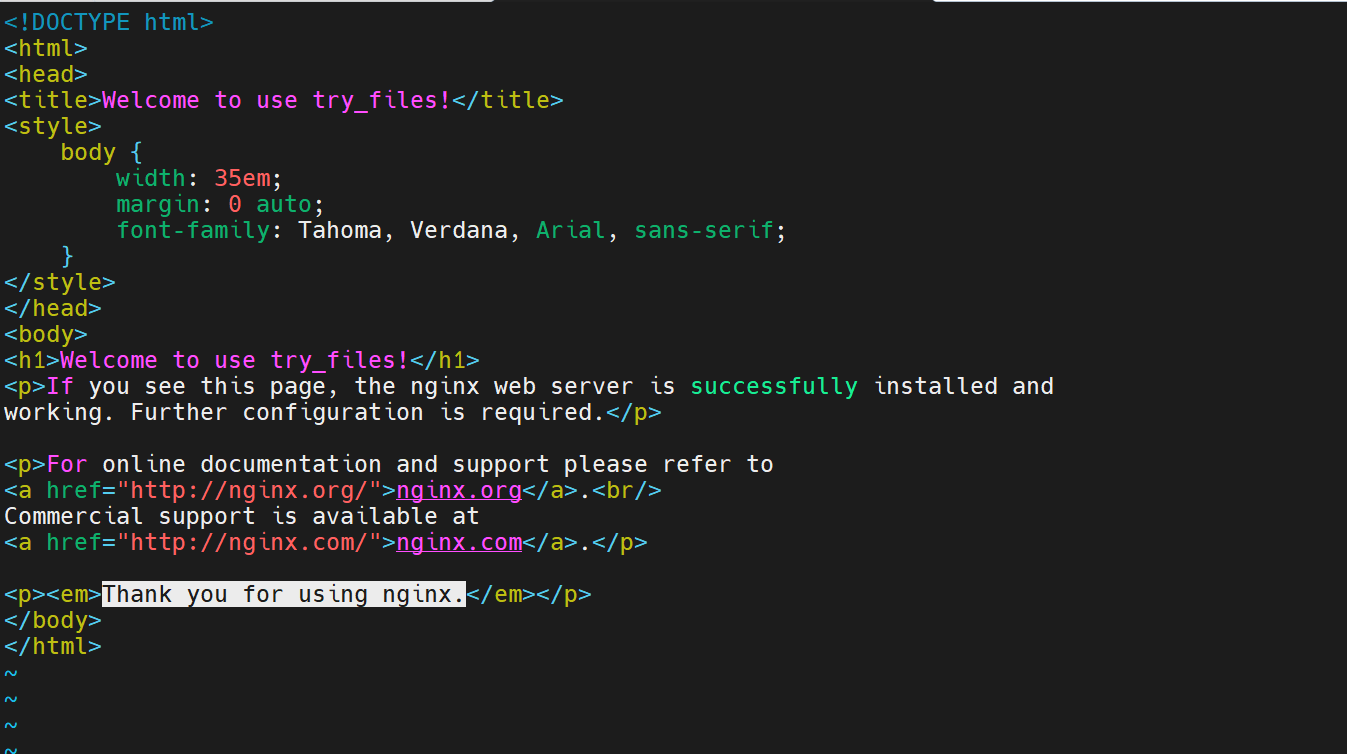This screenshot has height=754, width=1347.
Task: Click the h1 heading welcome text
Action: 234,360
